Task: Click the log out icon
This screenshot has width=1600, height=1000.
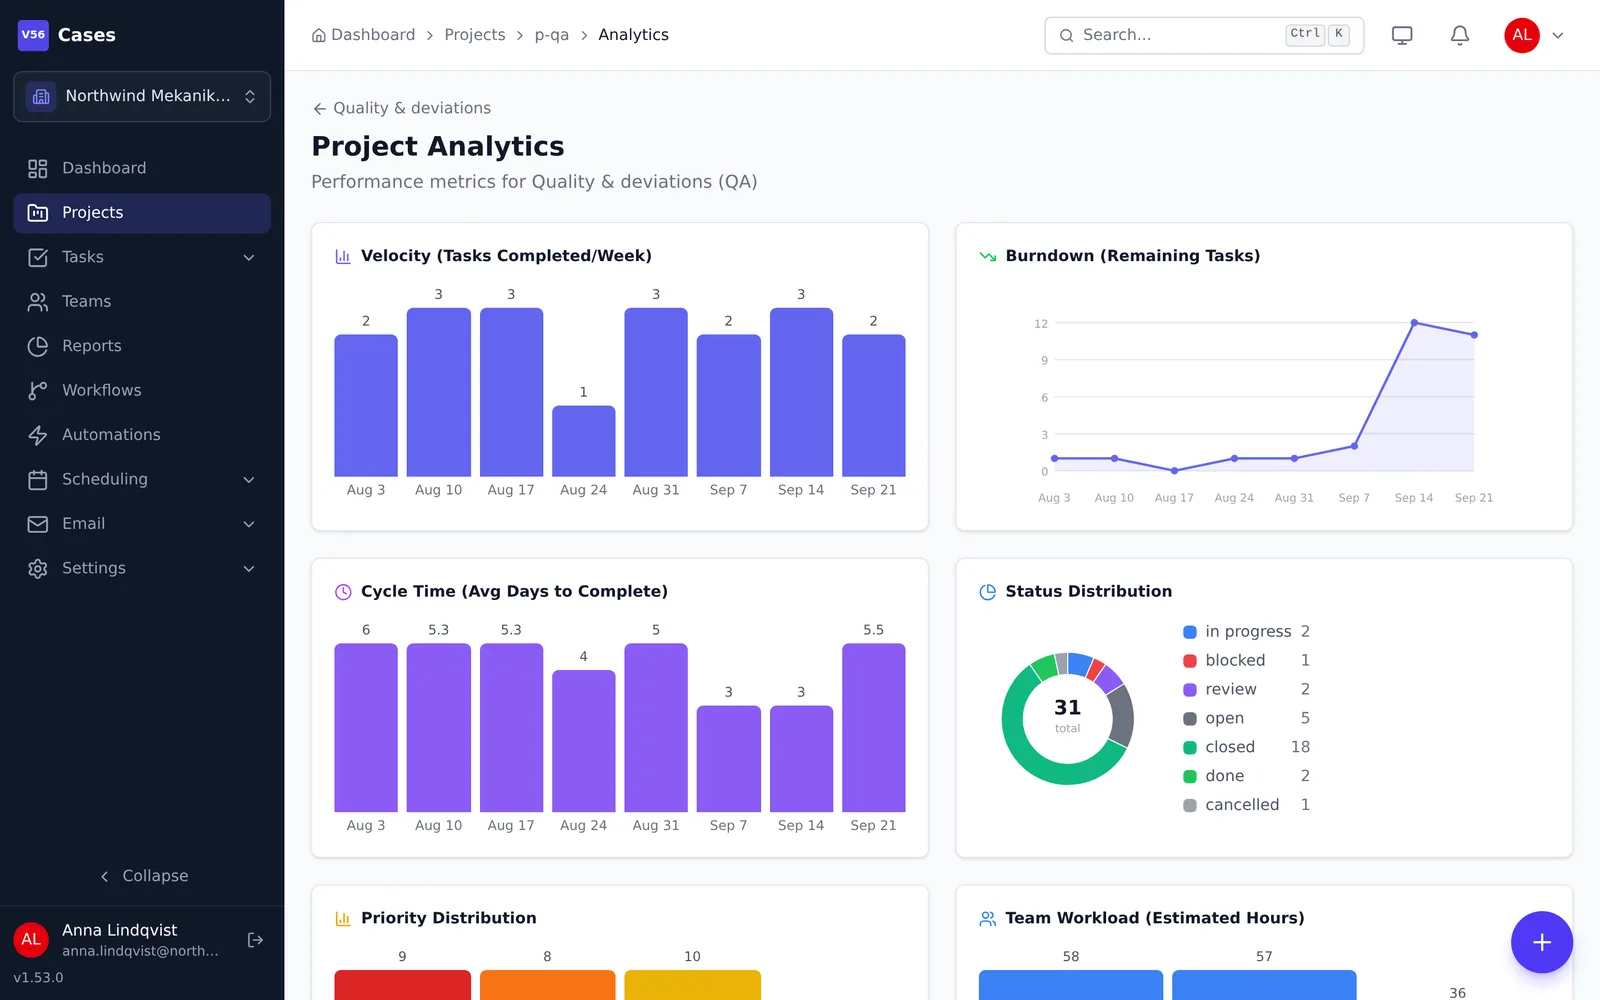Action: [255, 940]
